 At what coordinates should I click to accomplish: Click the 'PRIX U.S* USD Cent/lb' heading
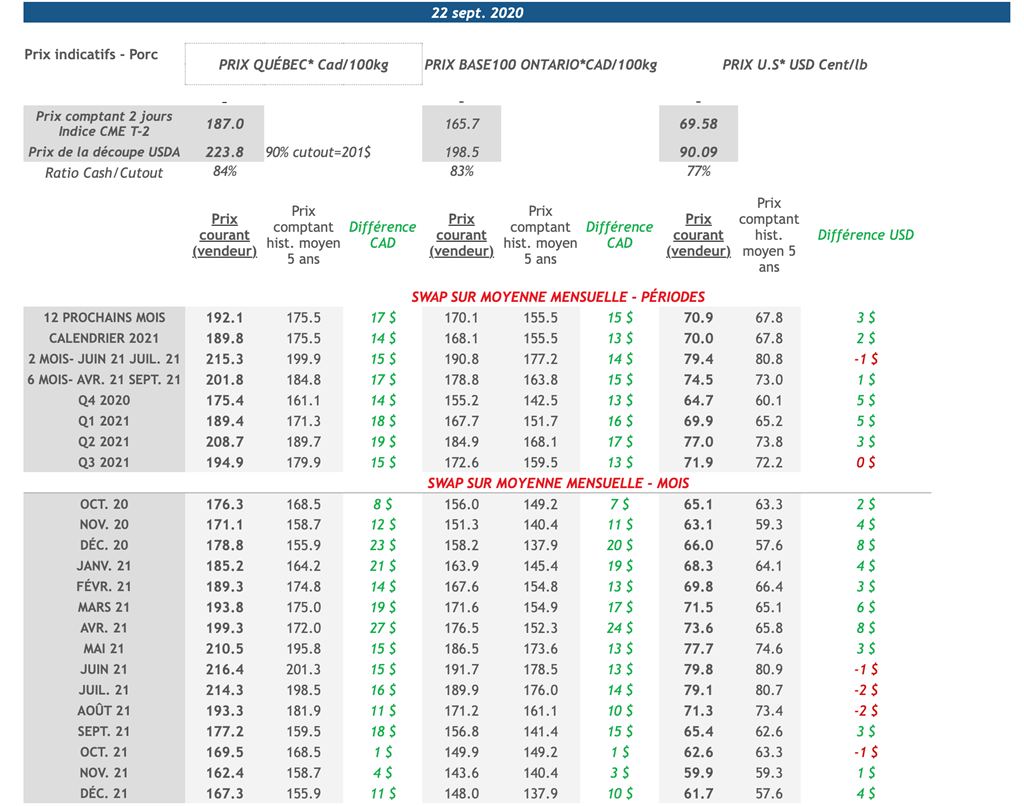pos(795,65)
